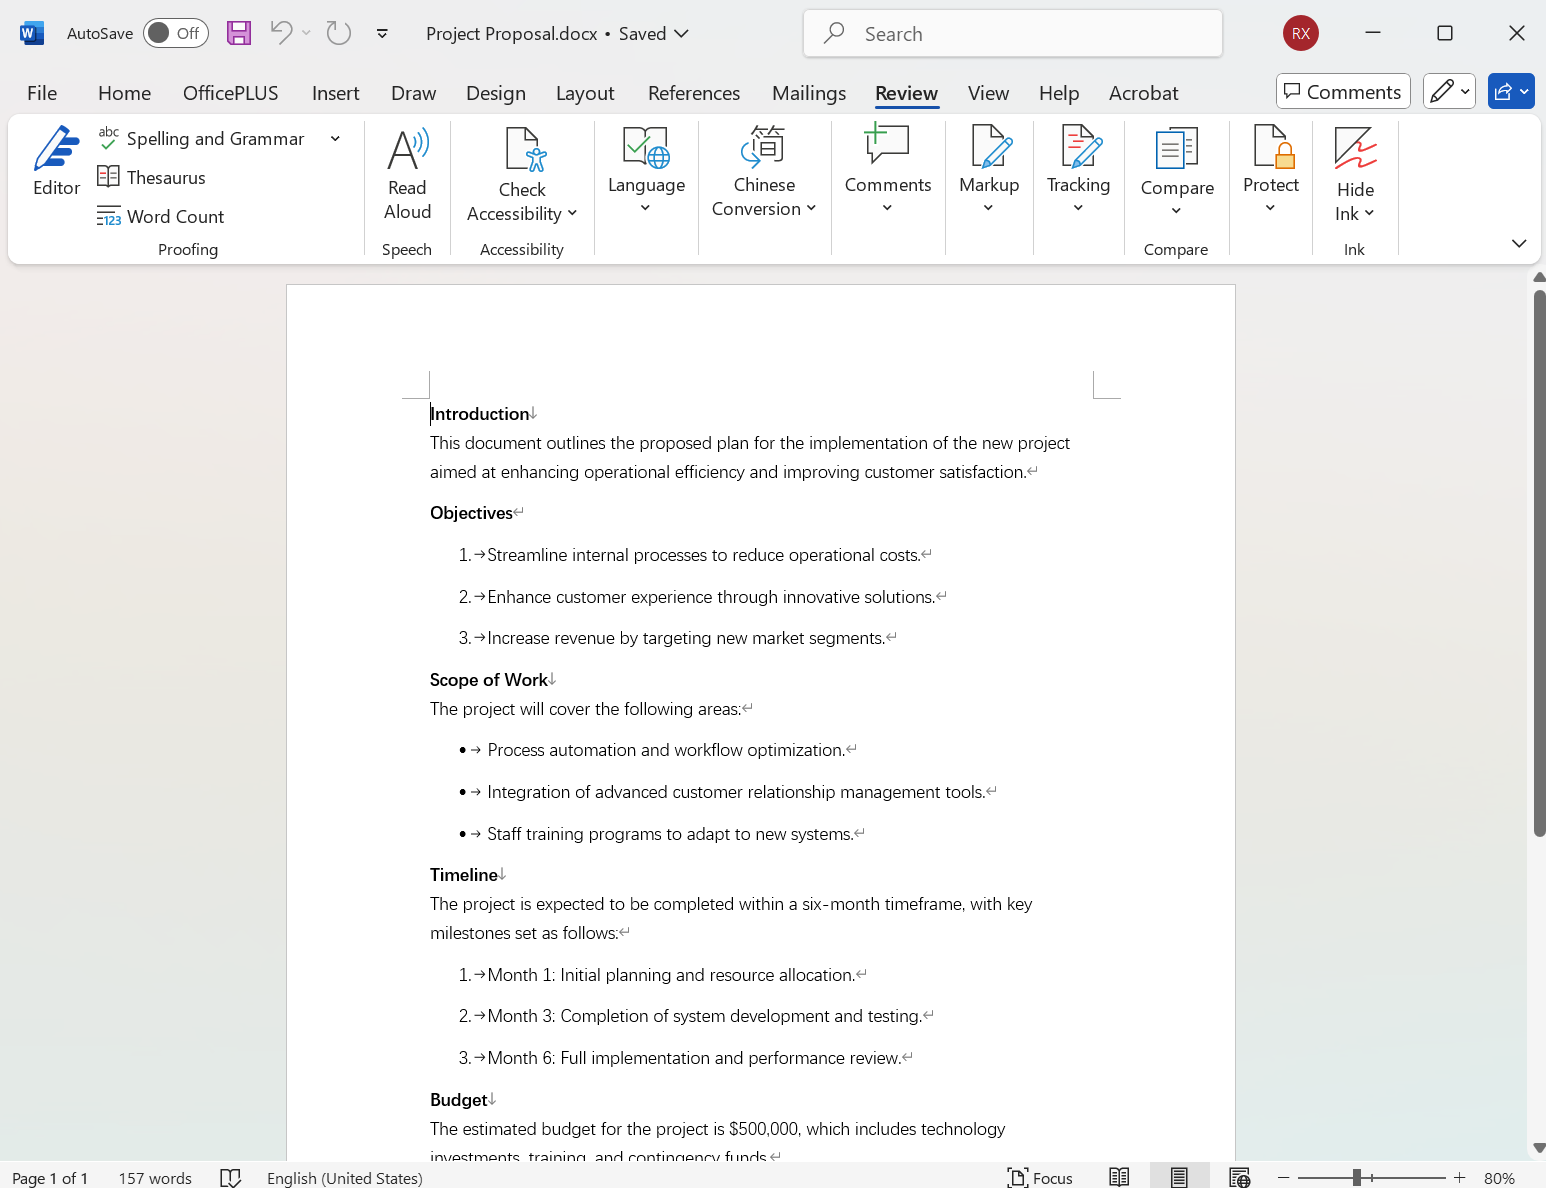Open the Thesaurus tool
The image size is (1546, 1188).
(152, 177)
